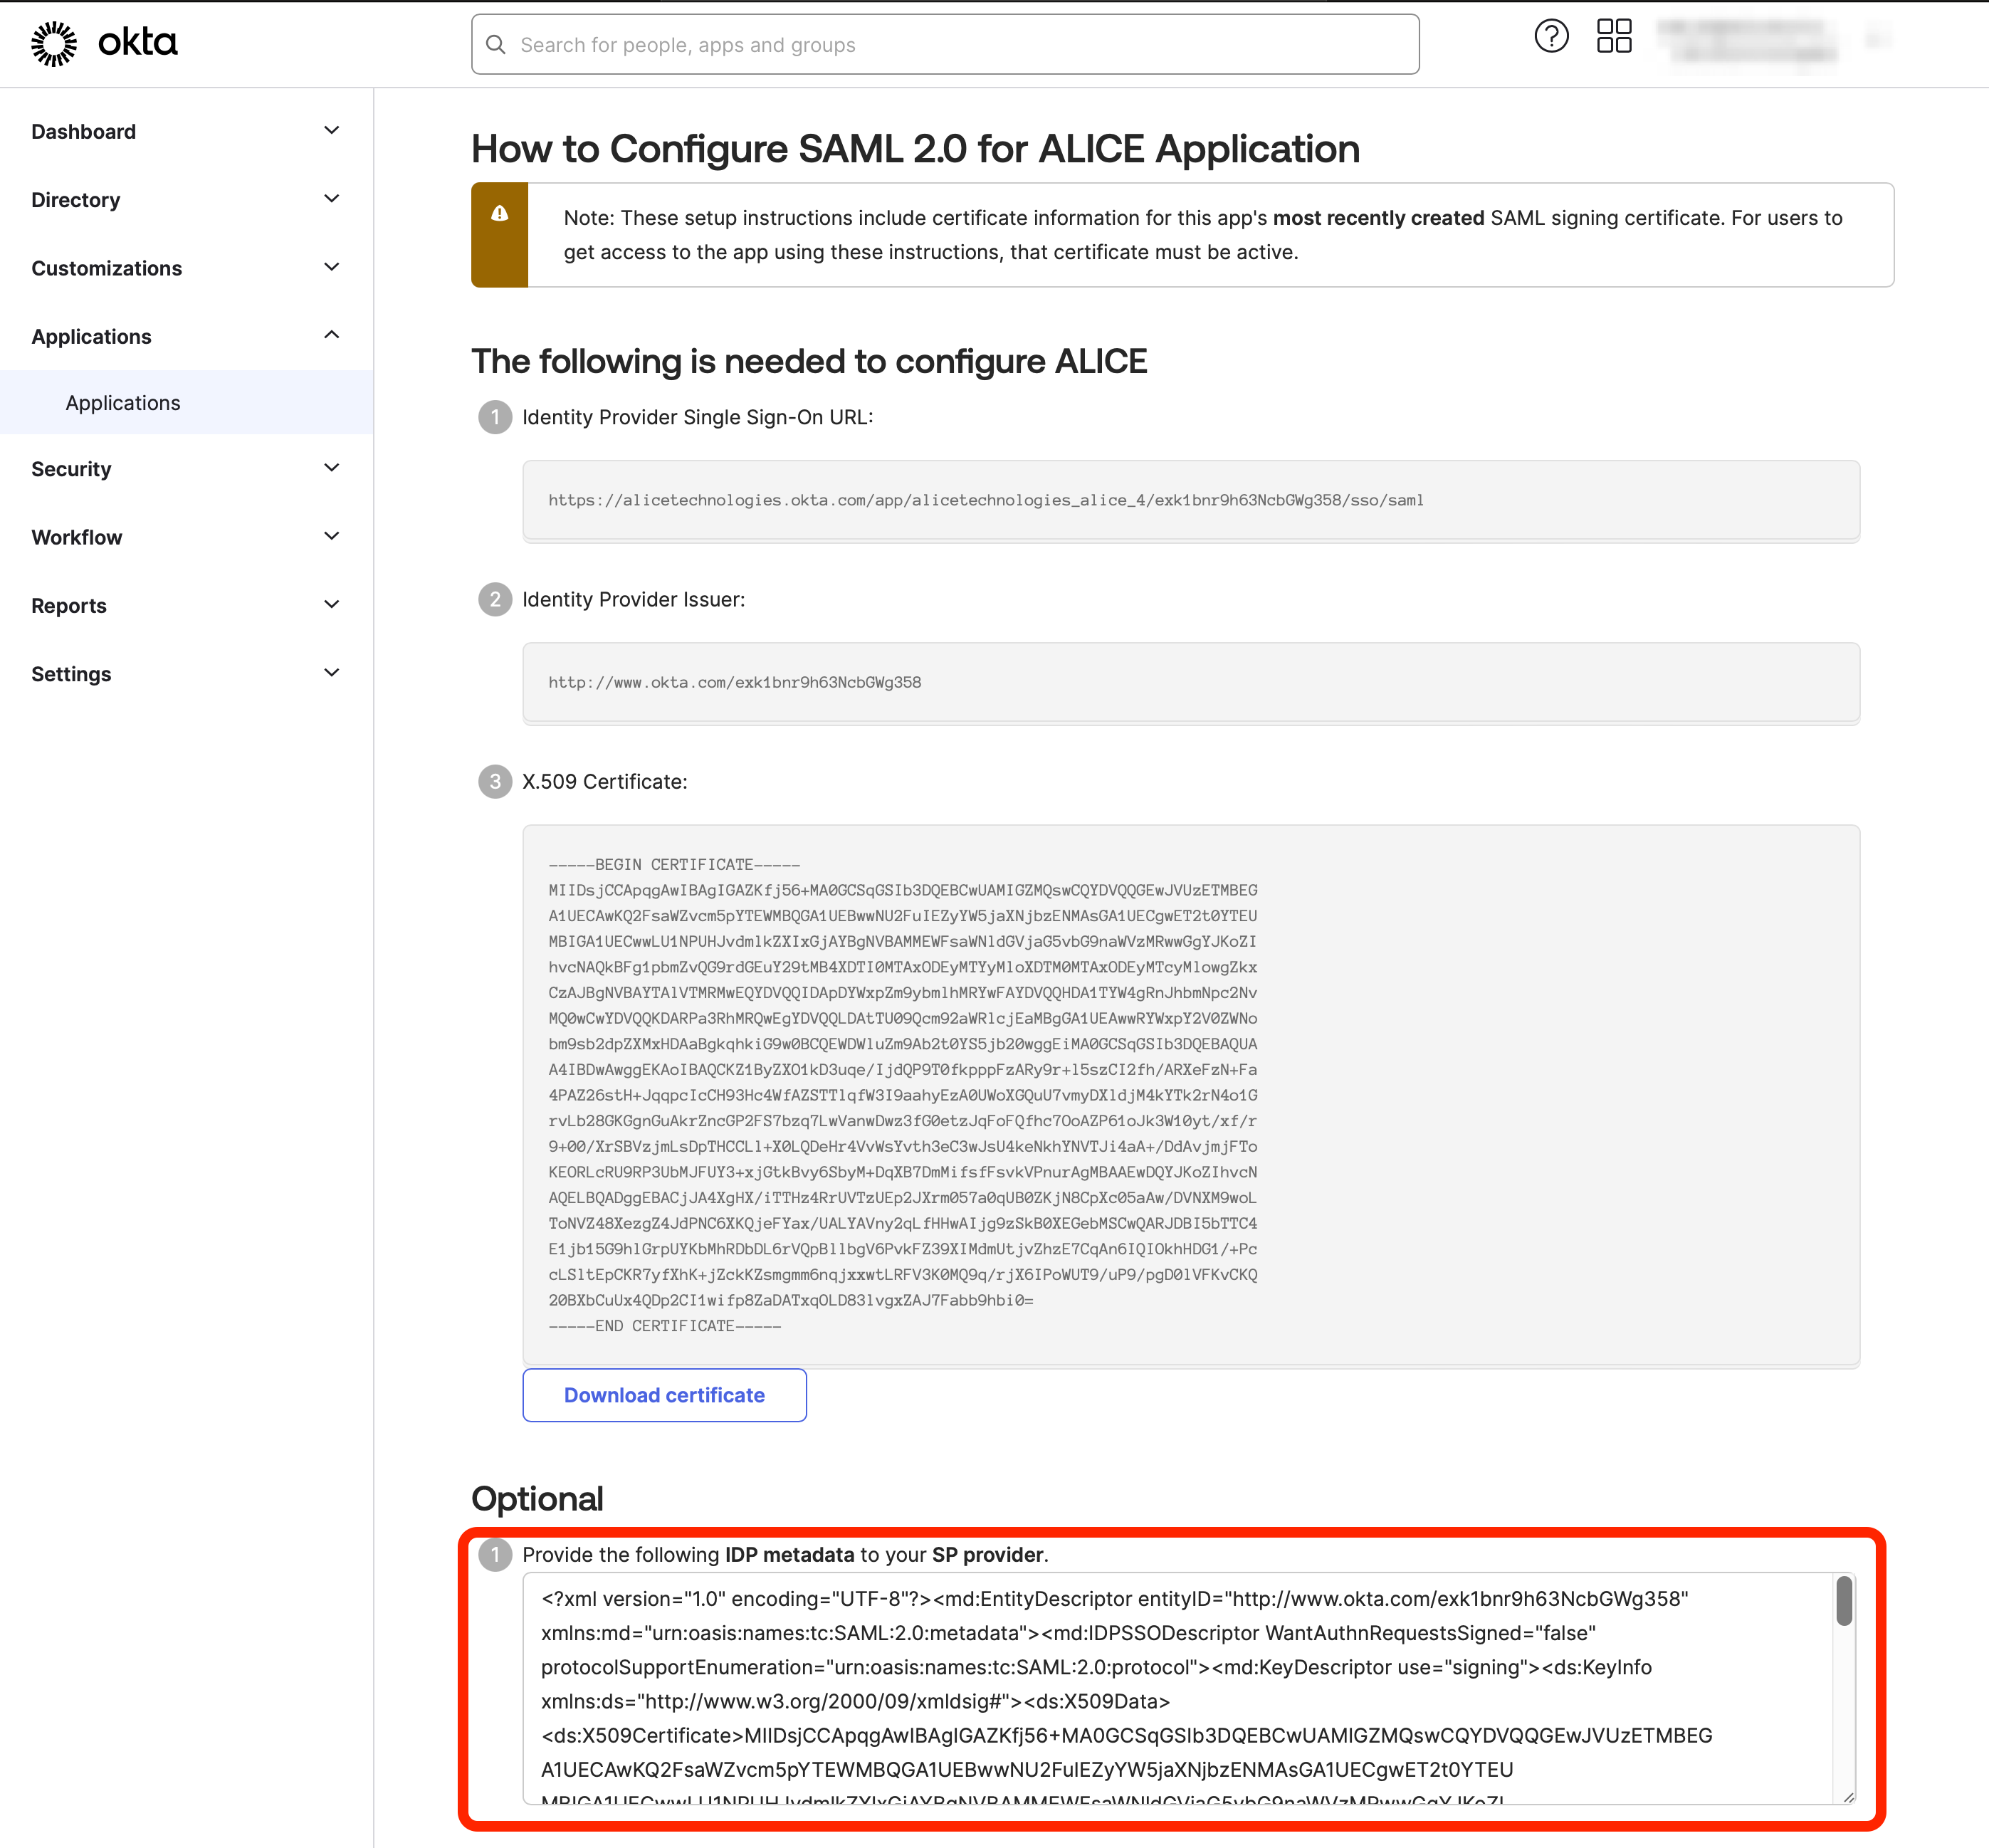This screenshot has width=1989, height=1848.
Task: Open the help question mark icon
Action: 1551,37
